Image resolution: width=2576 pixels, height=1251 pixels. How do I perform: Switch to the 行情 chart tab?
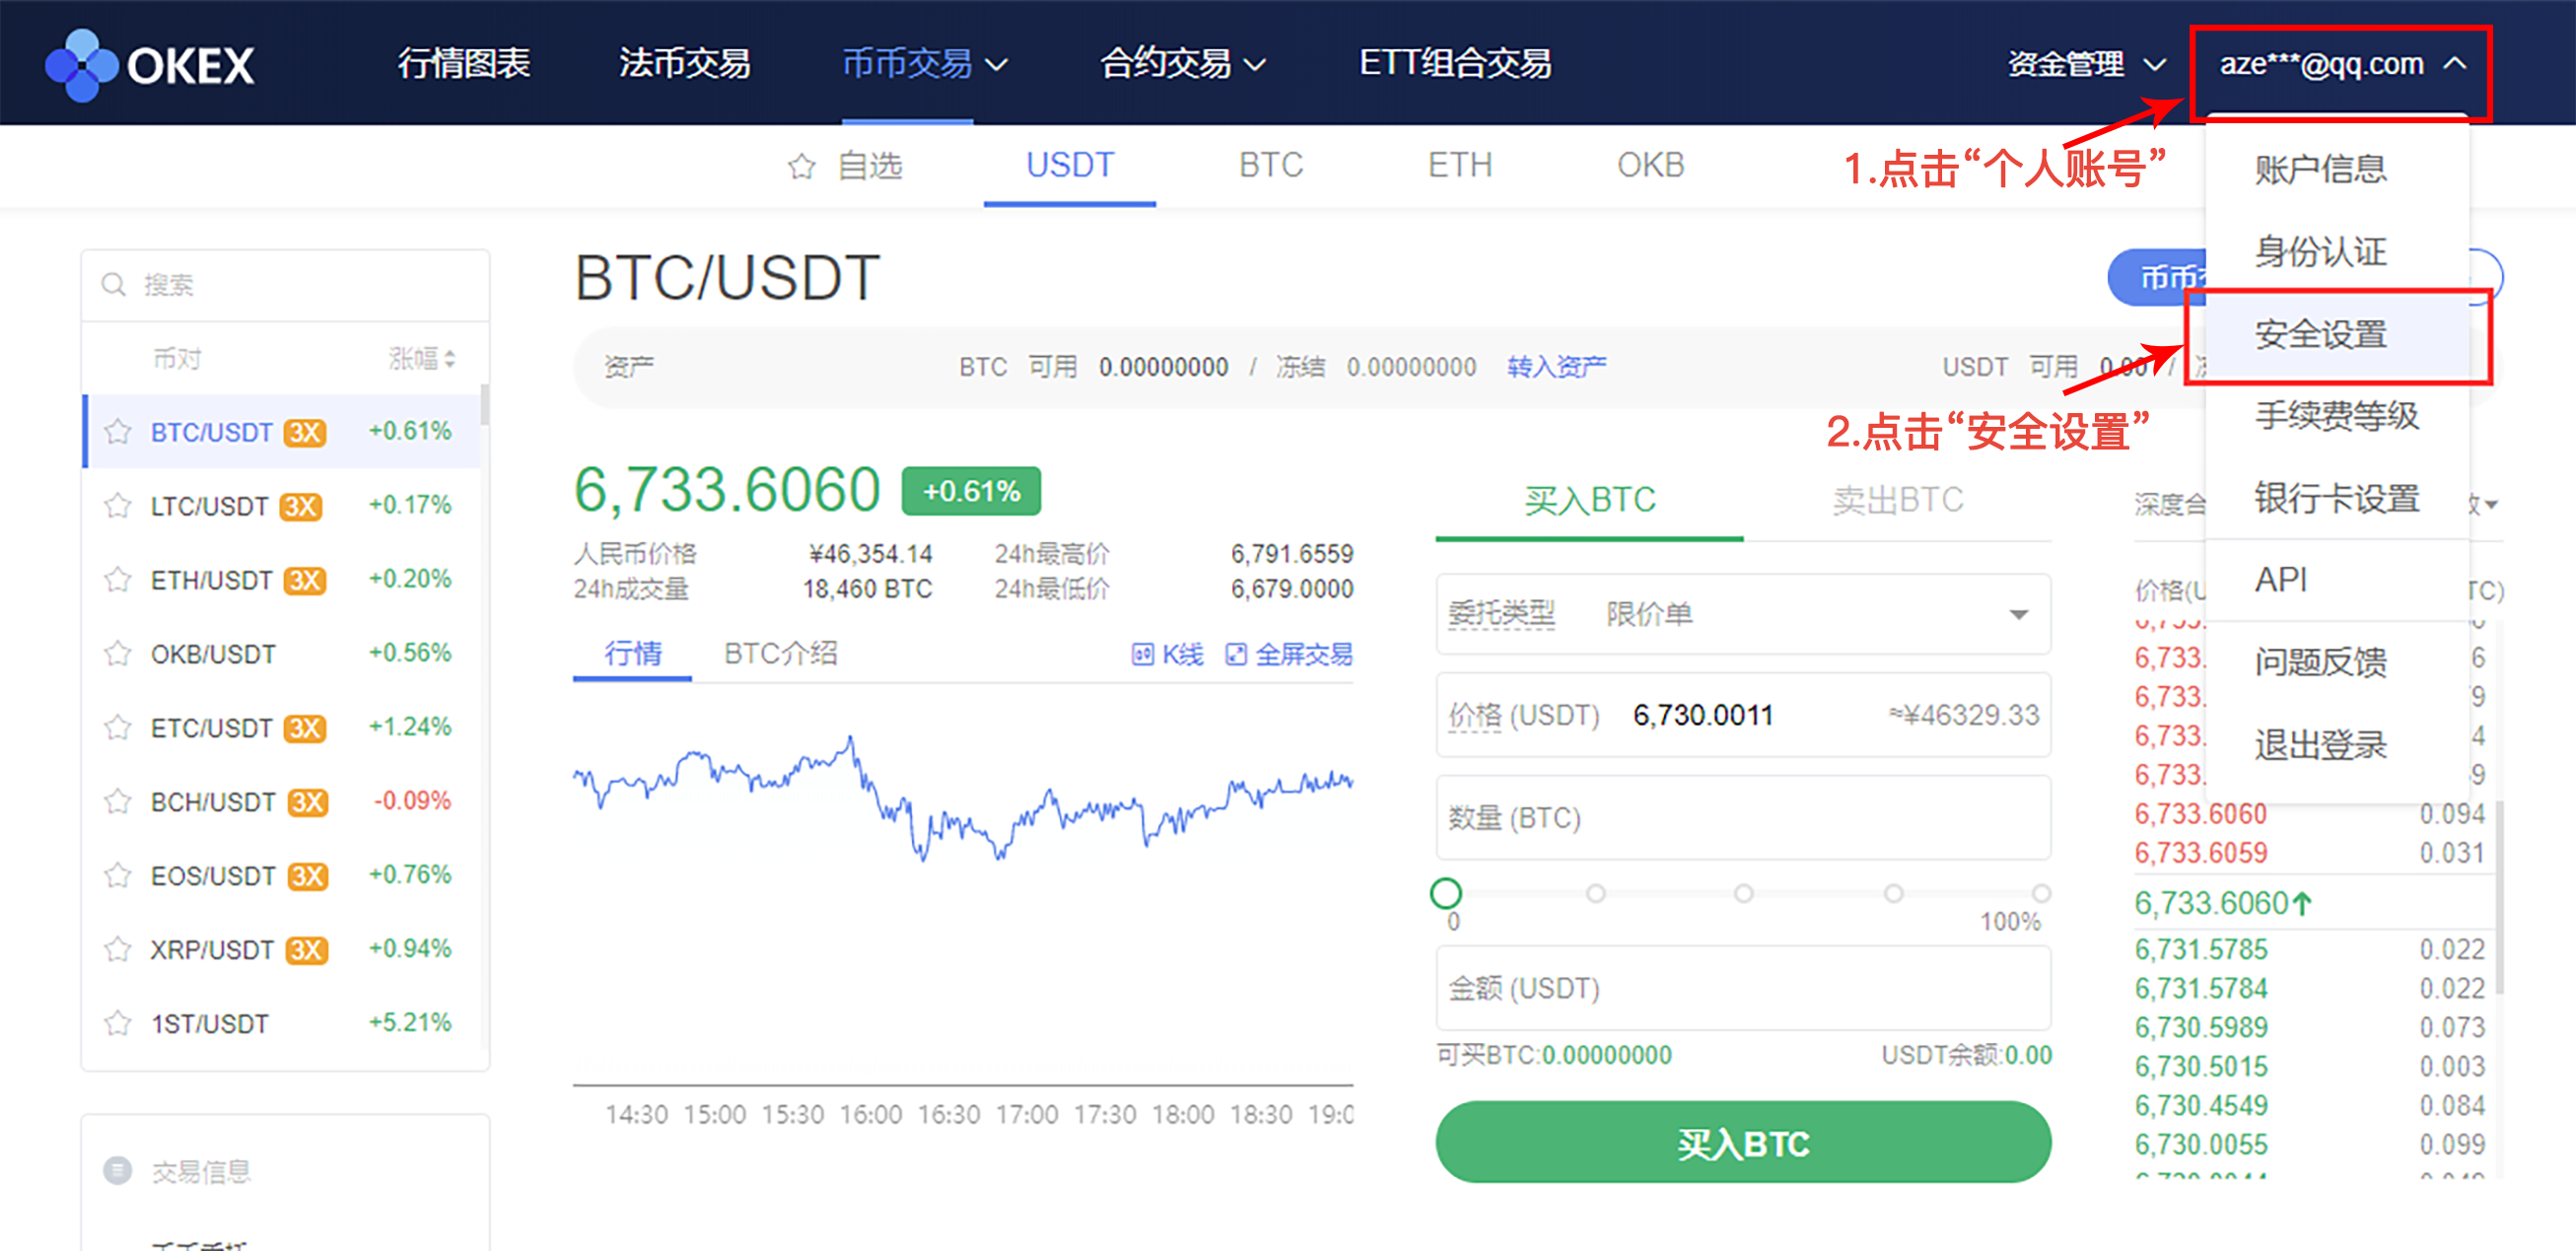pos(633,654)
